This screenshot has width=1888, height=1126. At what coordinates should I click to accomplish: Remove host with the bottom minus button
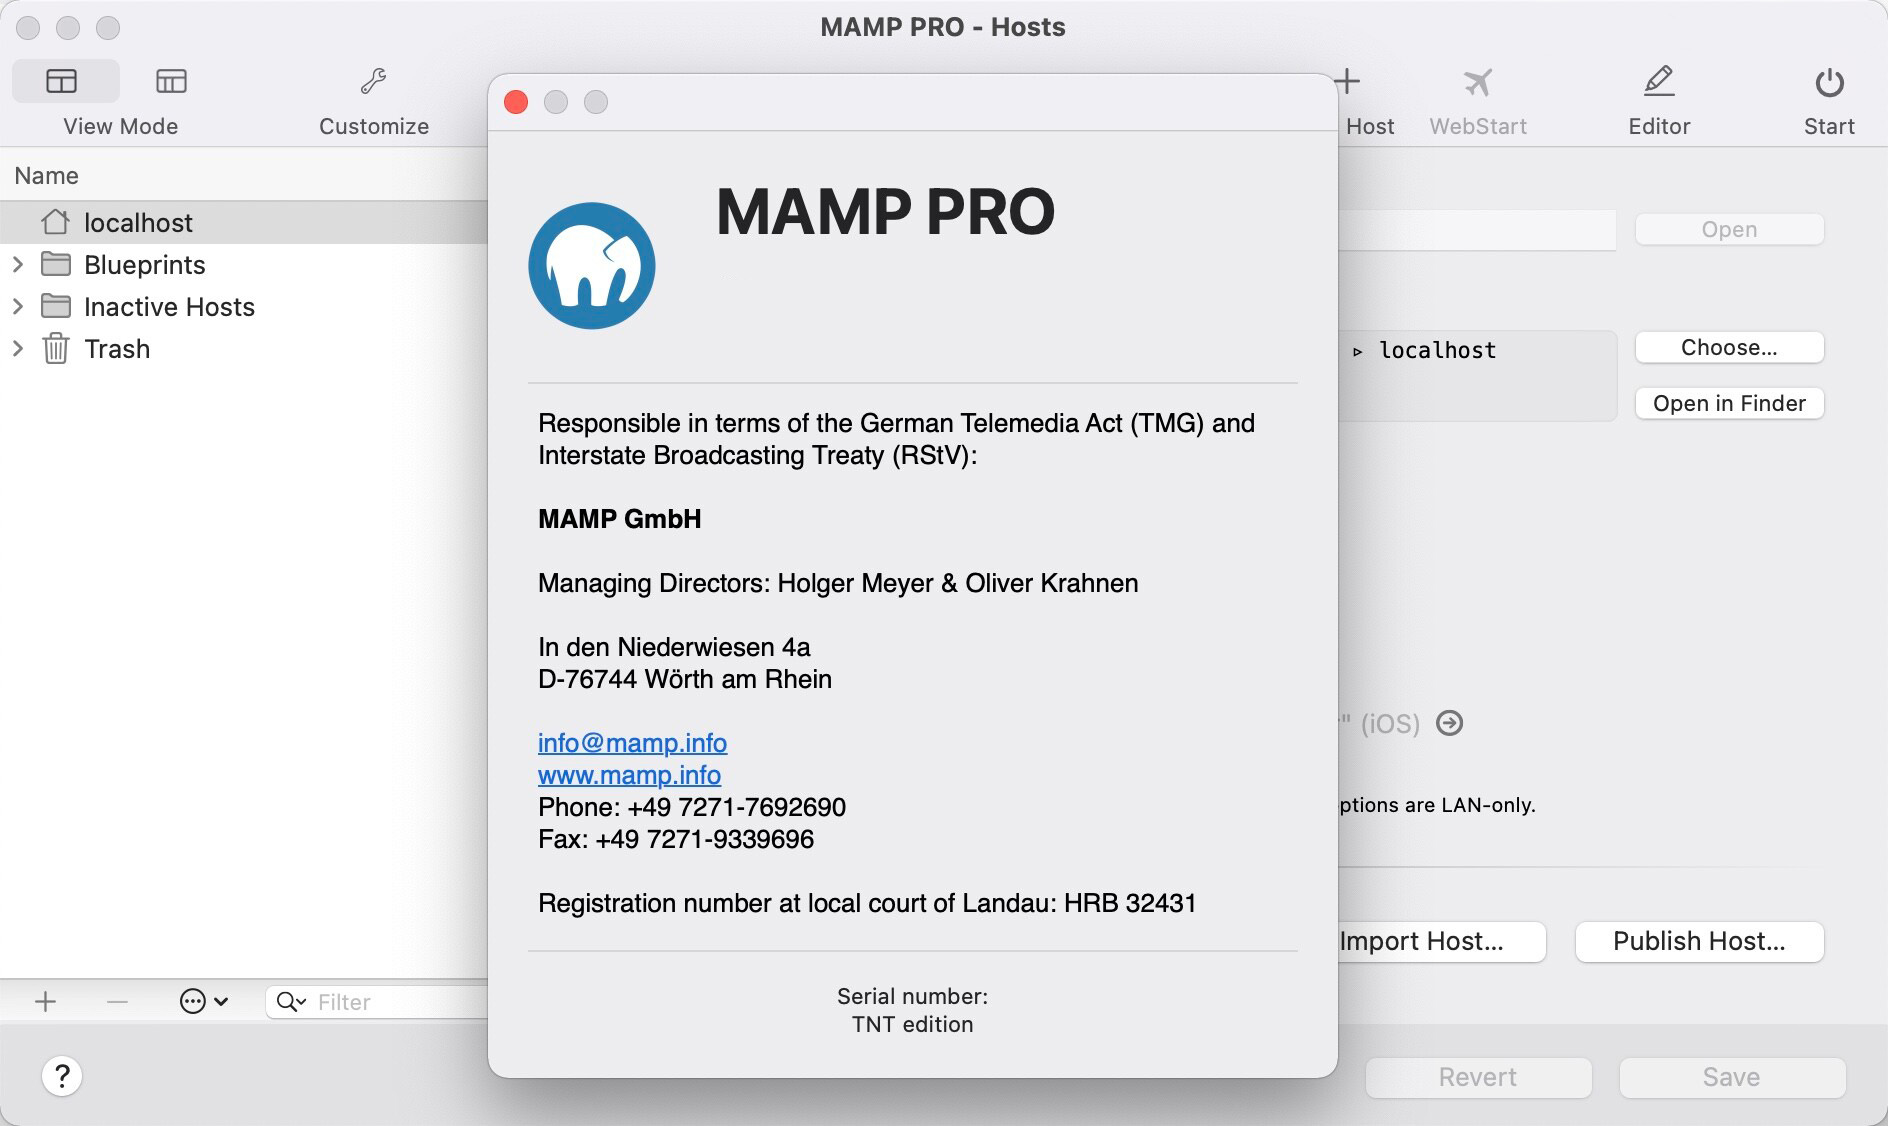click(x=117, y=1001)
